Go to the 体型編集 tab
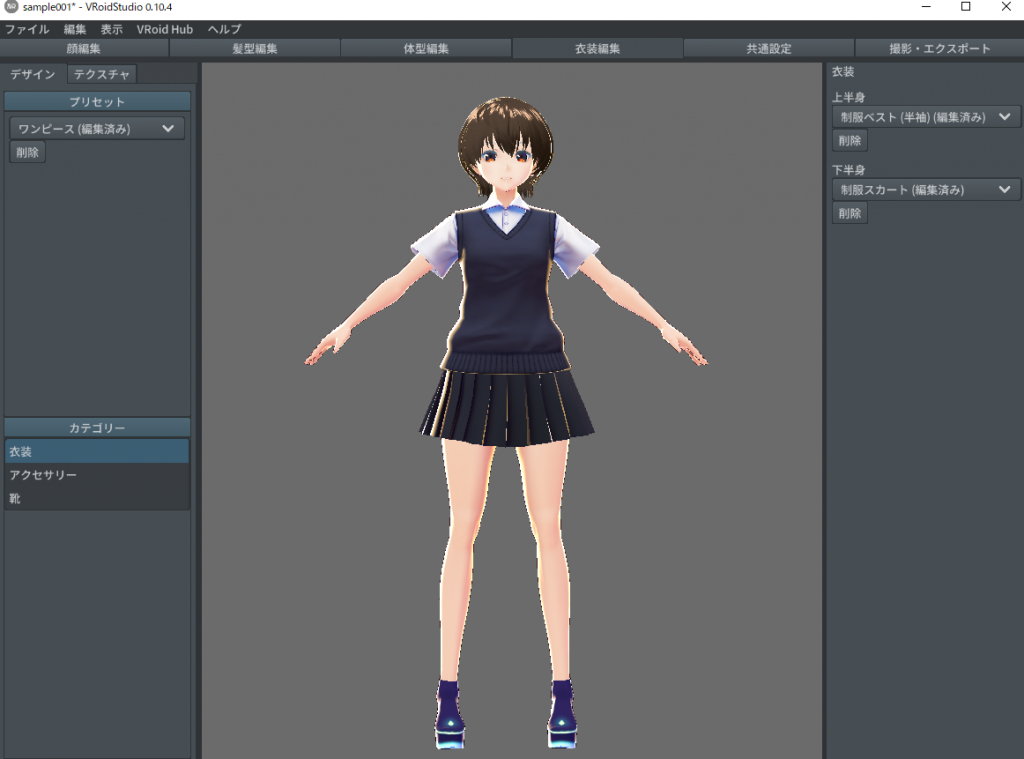This screenshot has width=1024, height=759. (x=426, y=48)
